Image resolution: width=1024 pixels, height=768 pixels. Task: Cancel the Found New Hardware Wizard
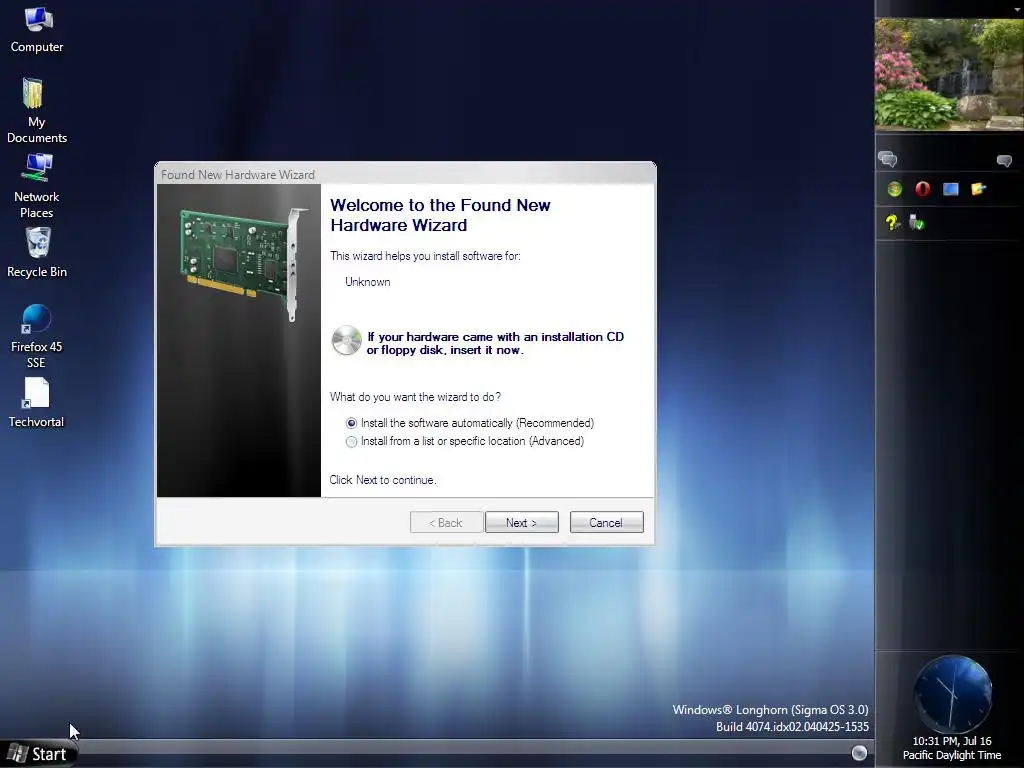(x=606, y=522)
